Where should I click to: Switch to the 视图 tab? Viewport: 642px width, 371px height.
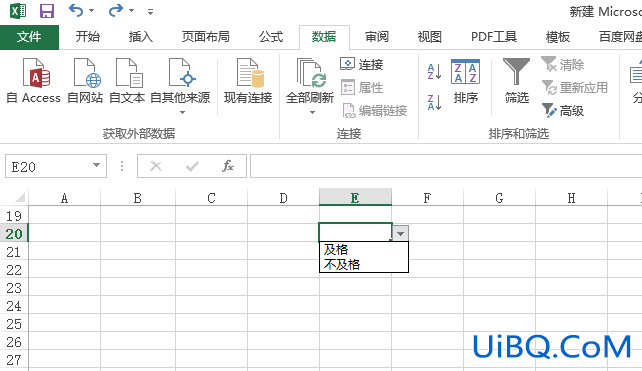430,37
